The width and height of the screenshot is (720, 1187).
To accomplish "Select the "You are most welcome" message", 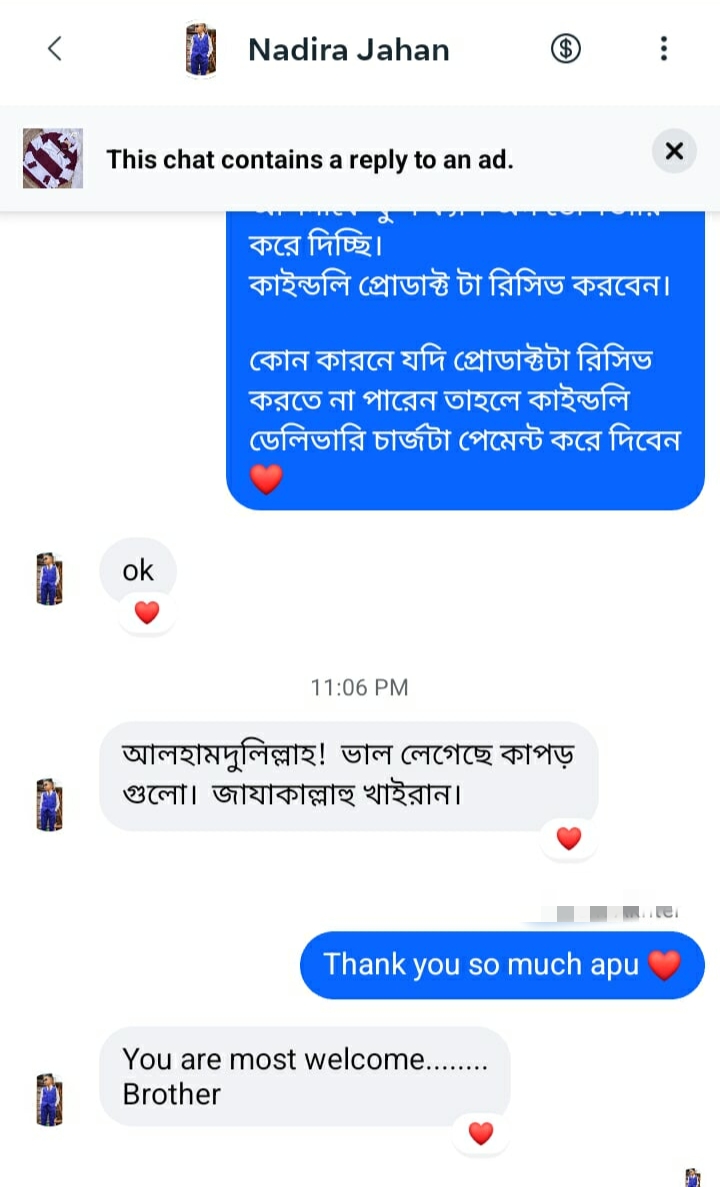I will click(304, 1077).
